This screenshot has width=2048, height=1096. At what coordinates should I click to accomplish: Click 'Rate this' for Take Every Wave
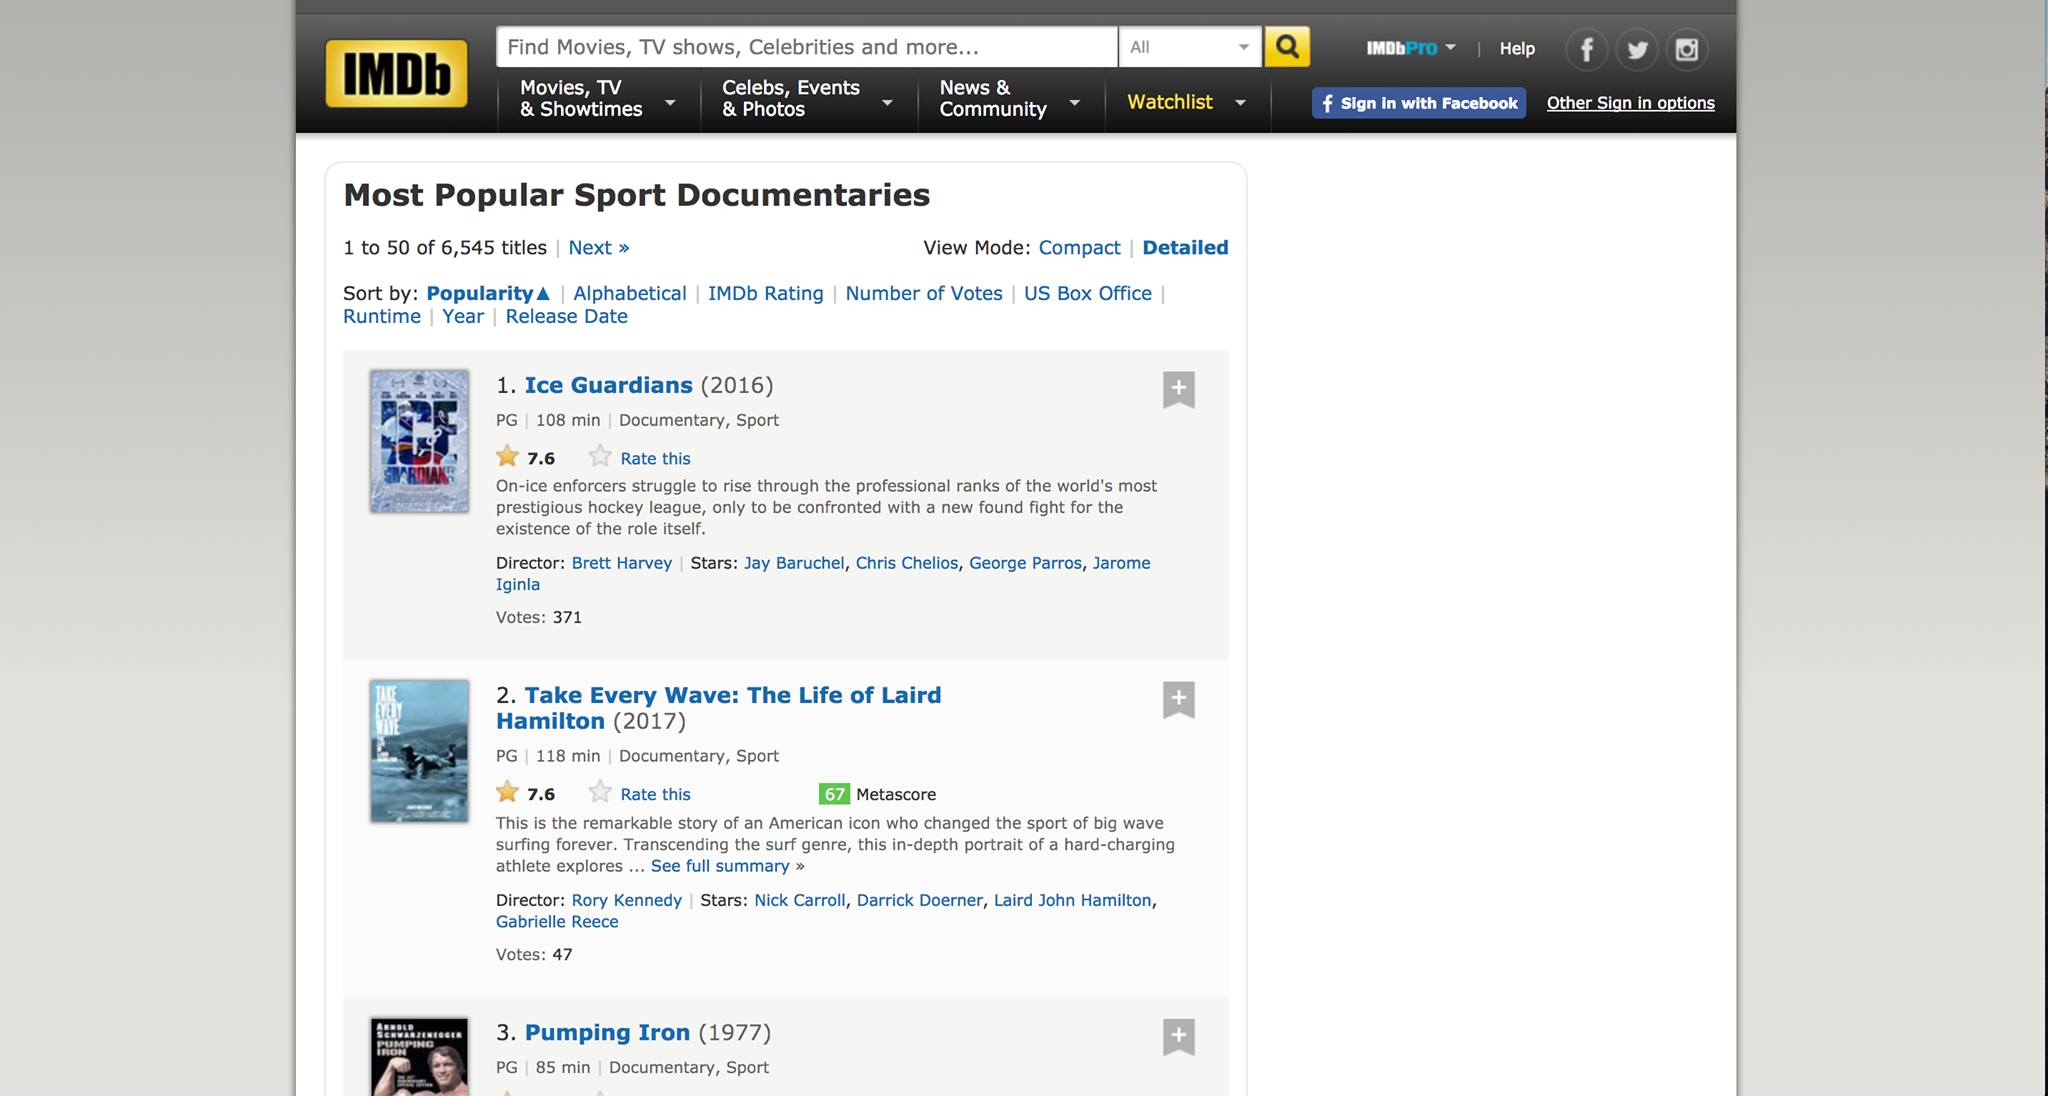pos(655,795)
